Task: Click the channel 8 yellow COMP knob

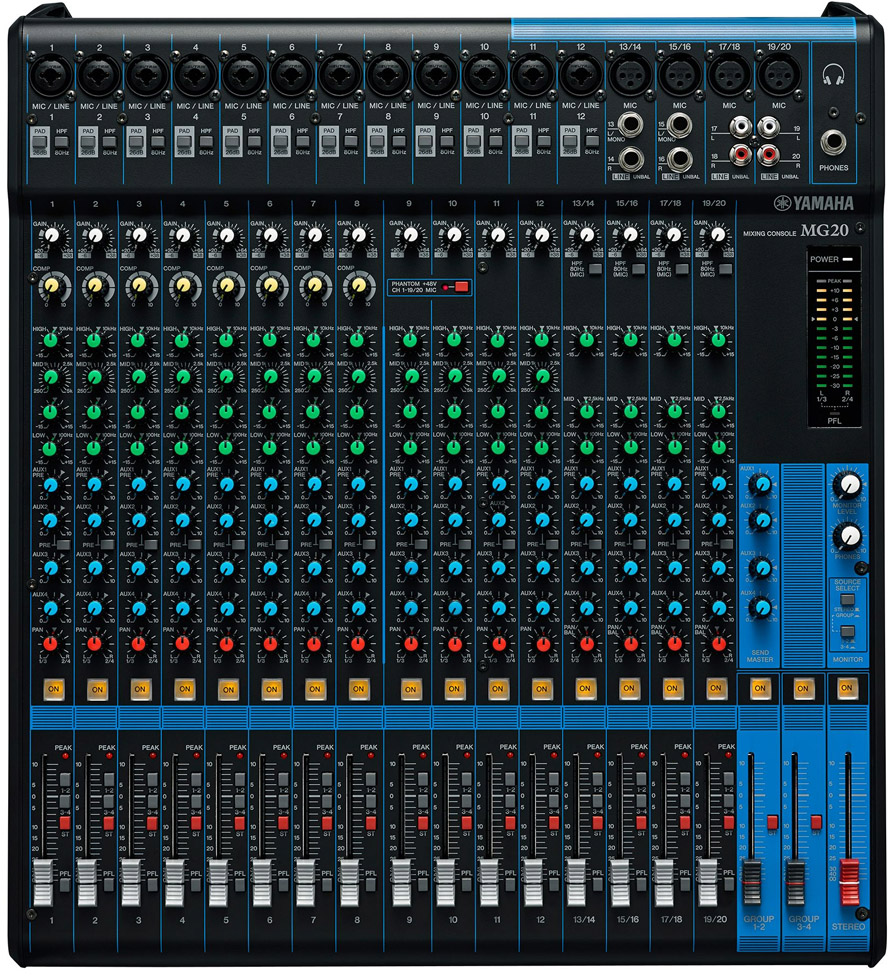Action: [x=358, y=286]
